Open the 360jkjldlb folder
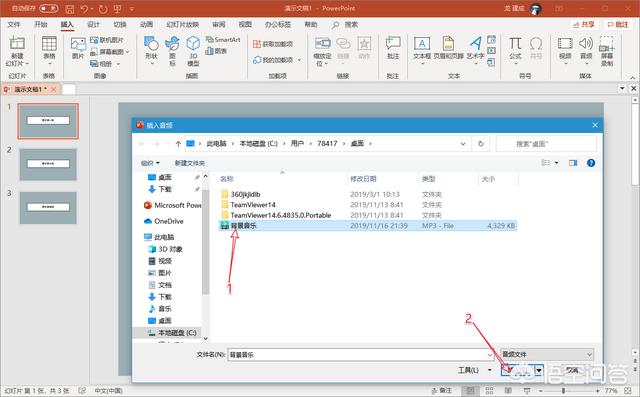This screenshot has width=640, height=397. 245,194
